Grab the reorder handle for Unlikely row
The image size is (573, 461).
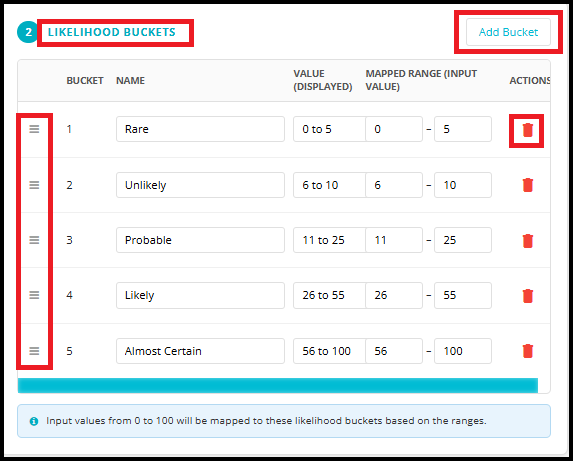34,185
